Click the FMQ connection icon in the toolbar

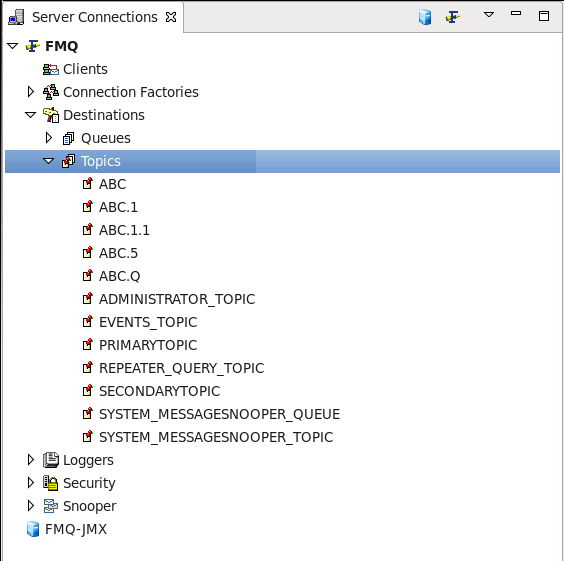pos(452,17)
